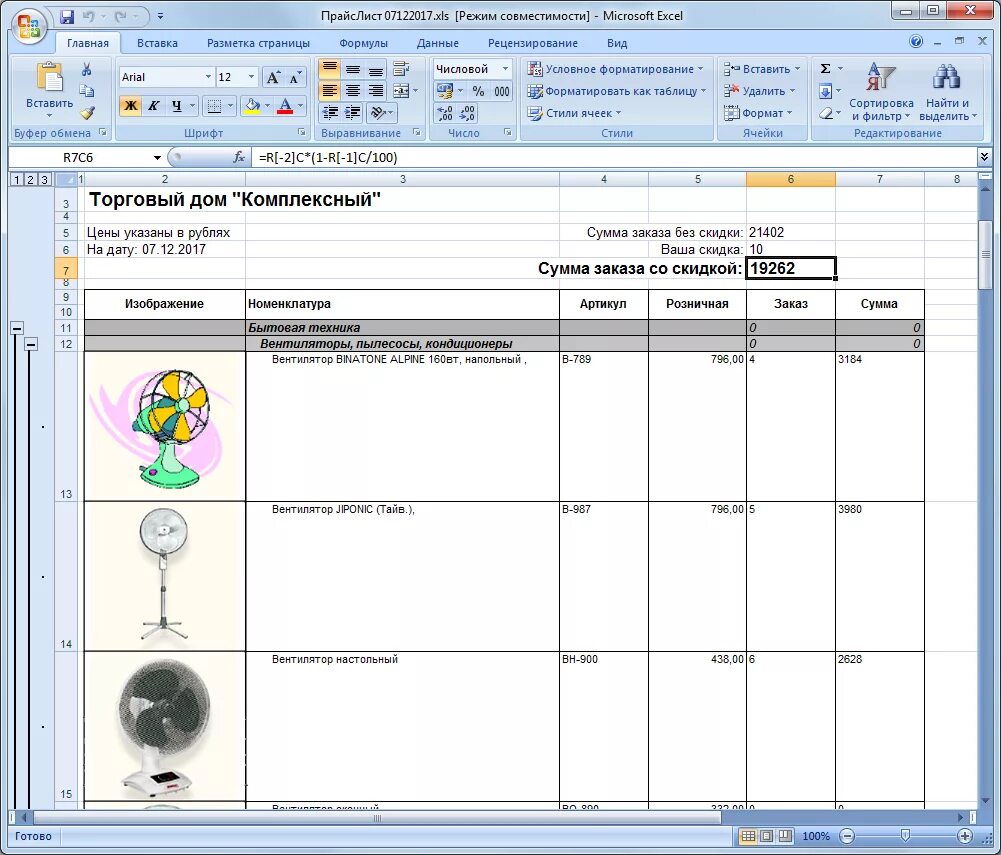Click the Copy icon
Screen dimensions: 1001x855
click(x=87, y=91)
